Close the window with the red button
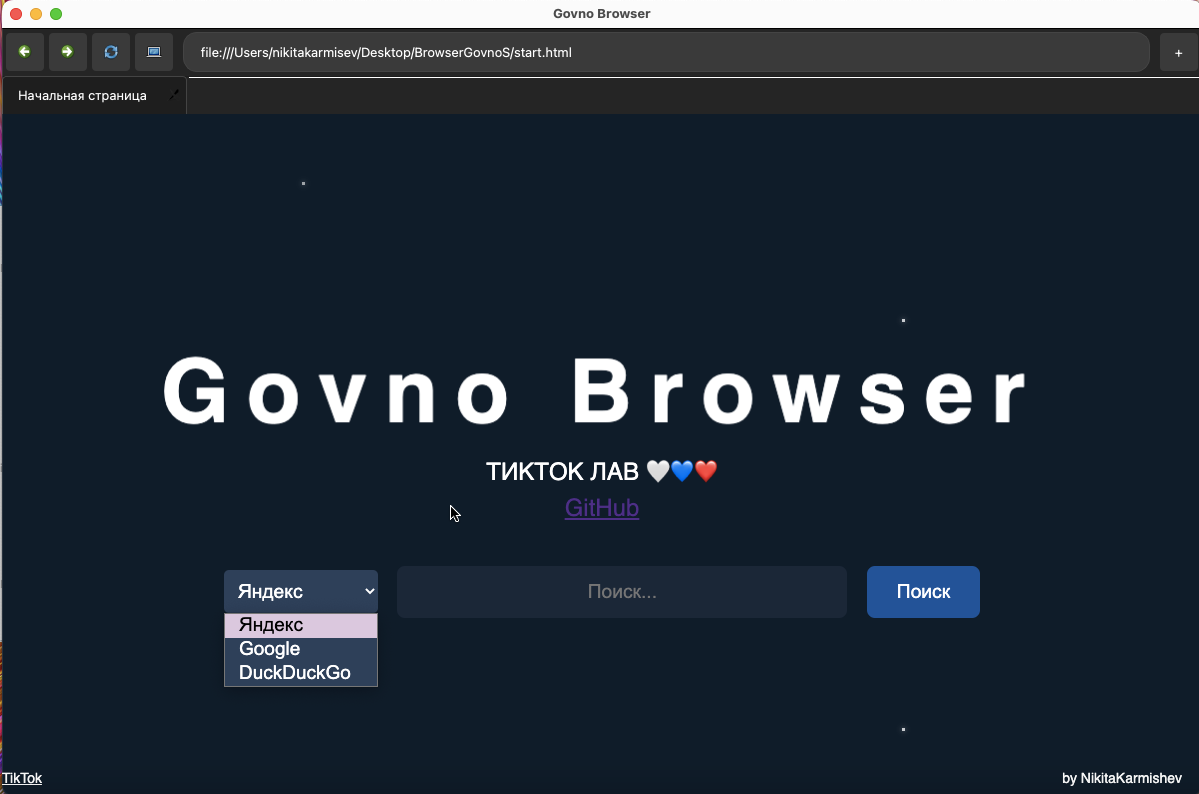The height and width of the screenshot is (794, 1199). coord(15,14)
